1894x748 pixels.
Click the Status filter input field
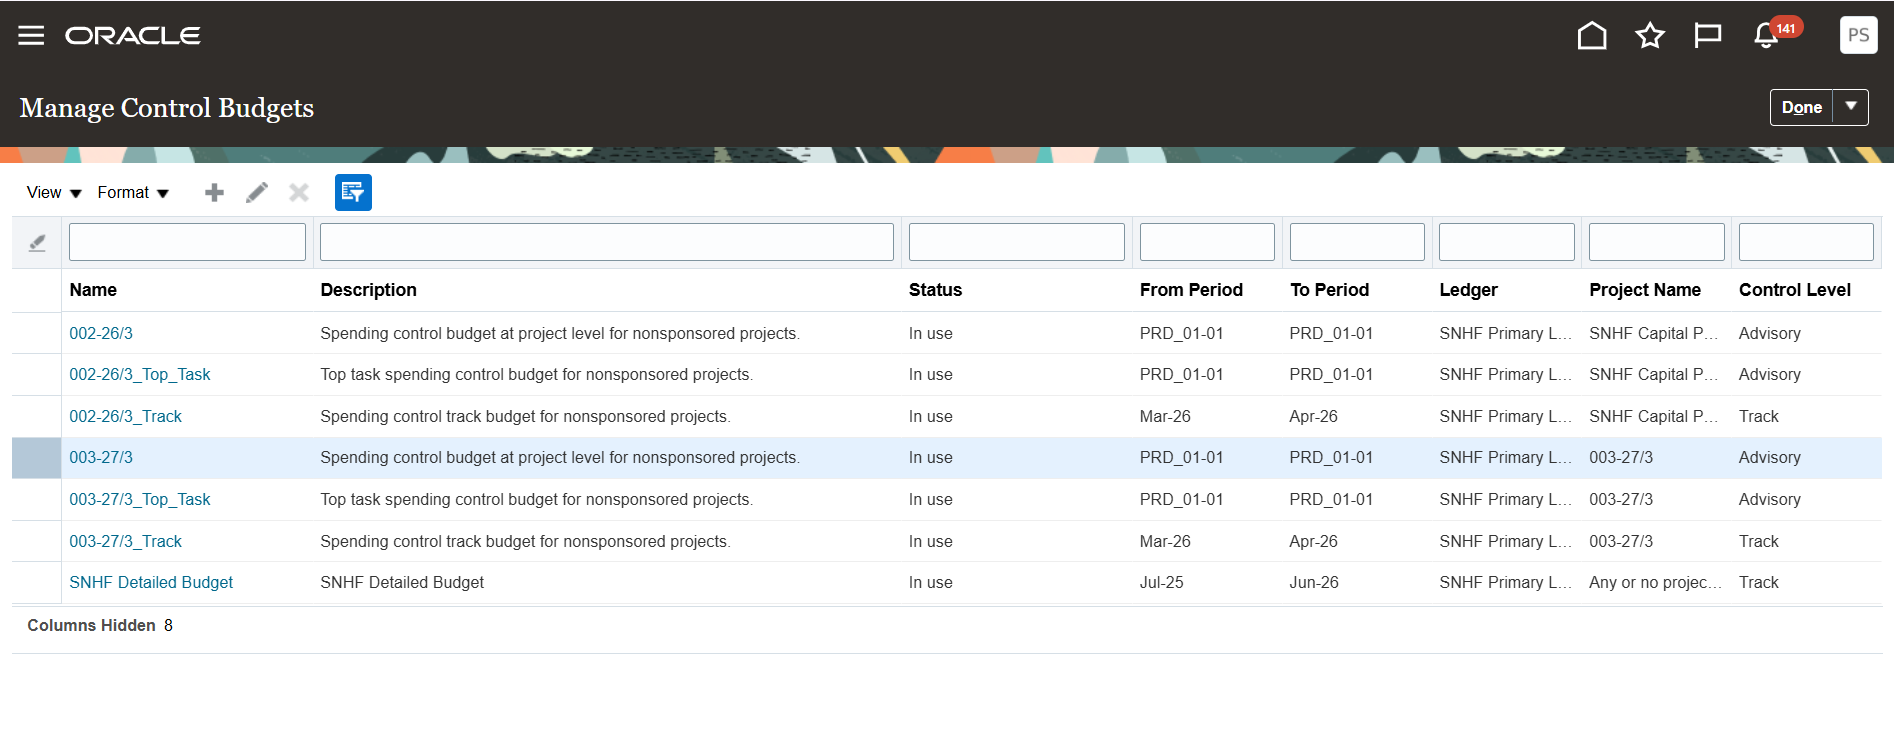pyautogui.click(x=1017, y=242)
